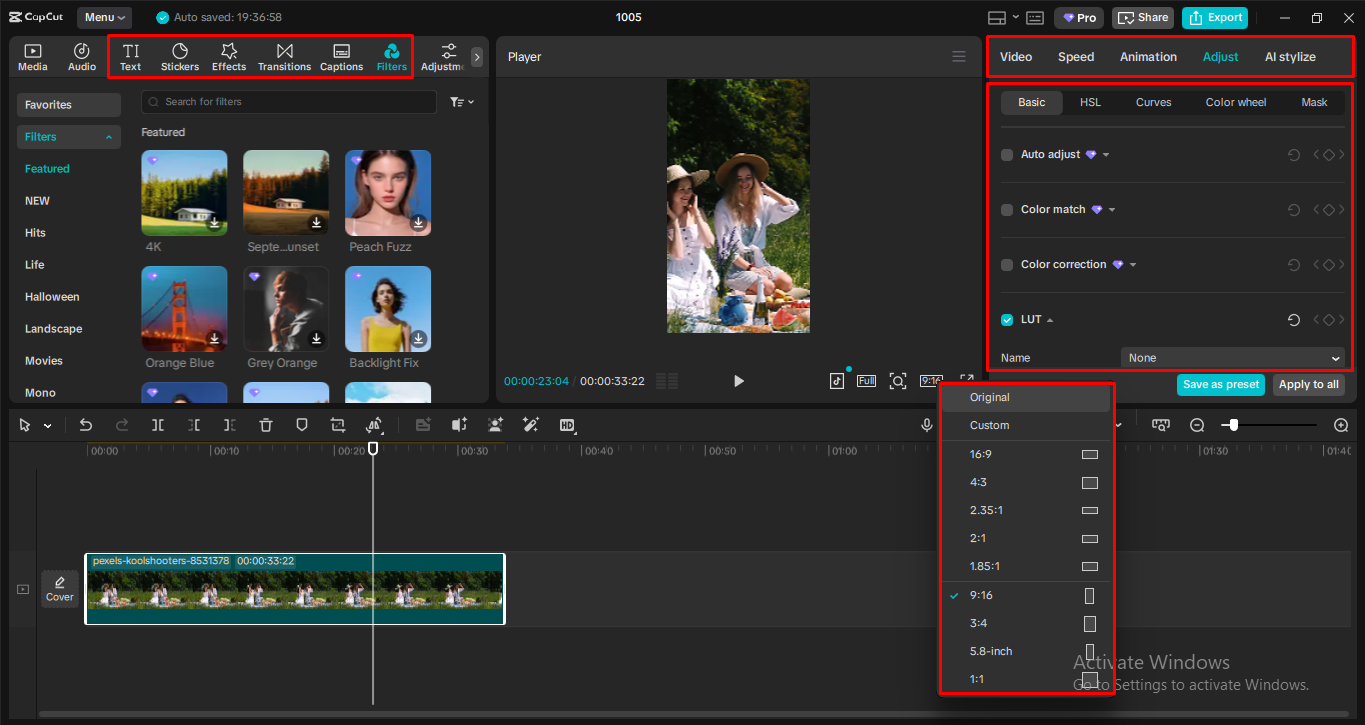Image resolution: width=1365 pixels, height=725 pixels.
Task: Click the voiceover microphone icon above the timeline
Action: tap(927, 424)
